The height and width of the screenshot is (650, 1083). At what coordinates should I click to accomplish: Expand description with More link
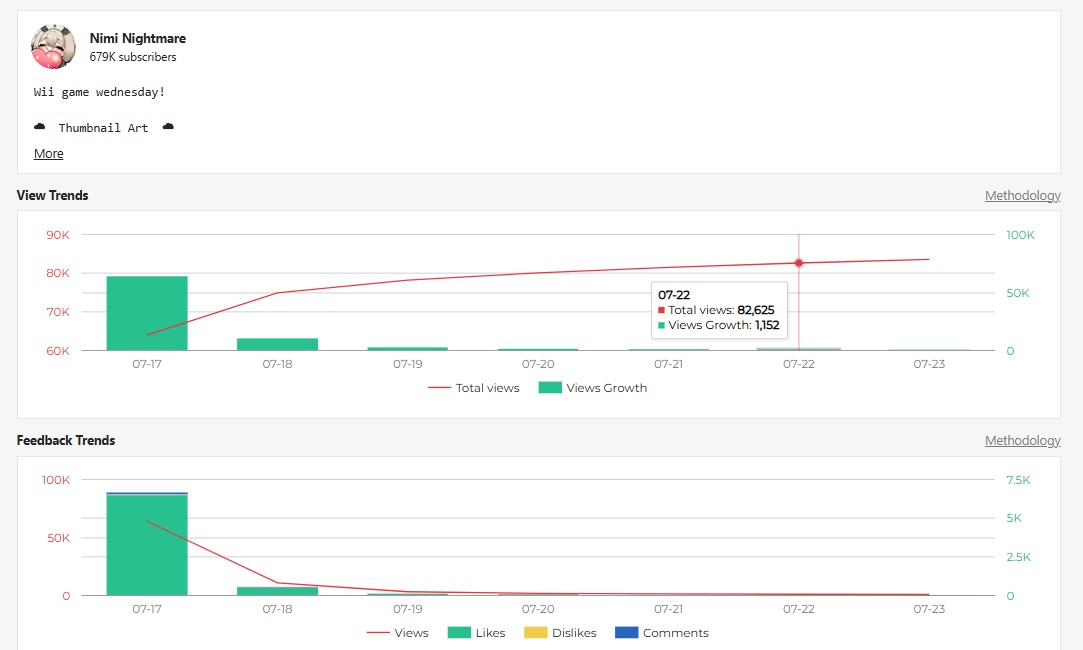click(48, 153)
